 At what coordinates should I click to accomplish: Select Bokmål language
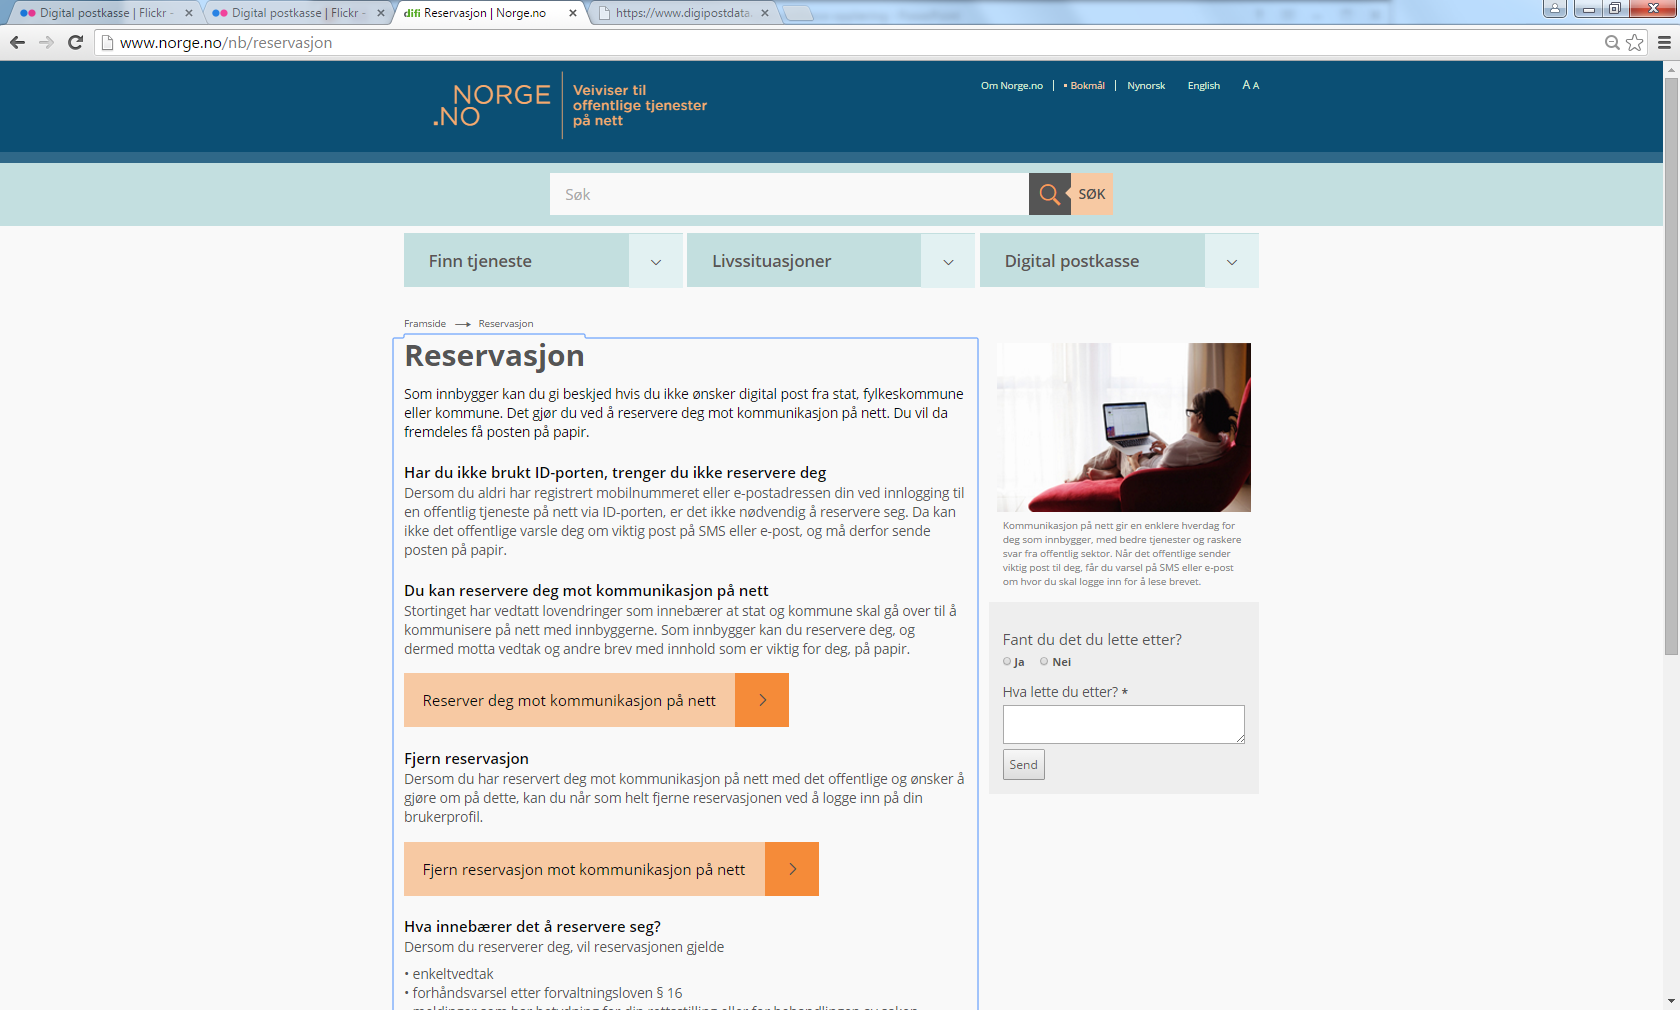pyautogui.click(x=1085, y=86)
